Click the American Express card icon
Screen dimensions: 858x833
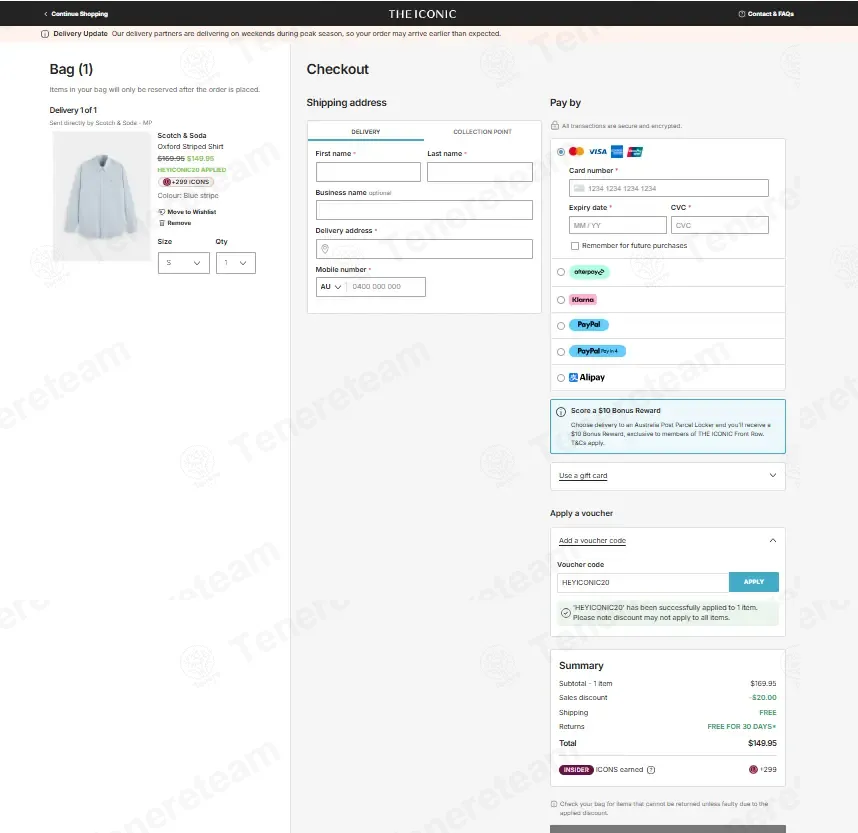click(617, 152)
